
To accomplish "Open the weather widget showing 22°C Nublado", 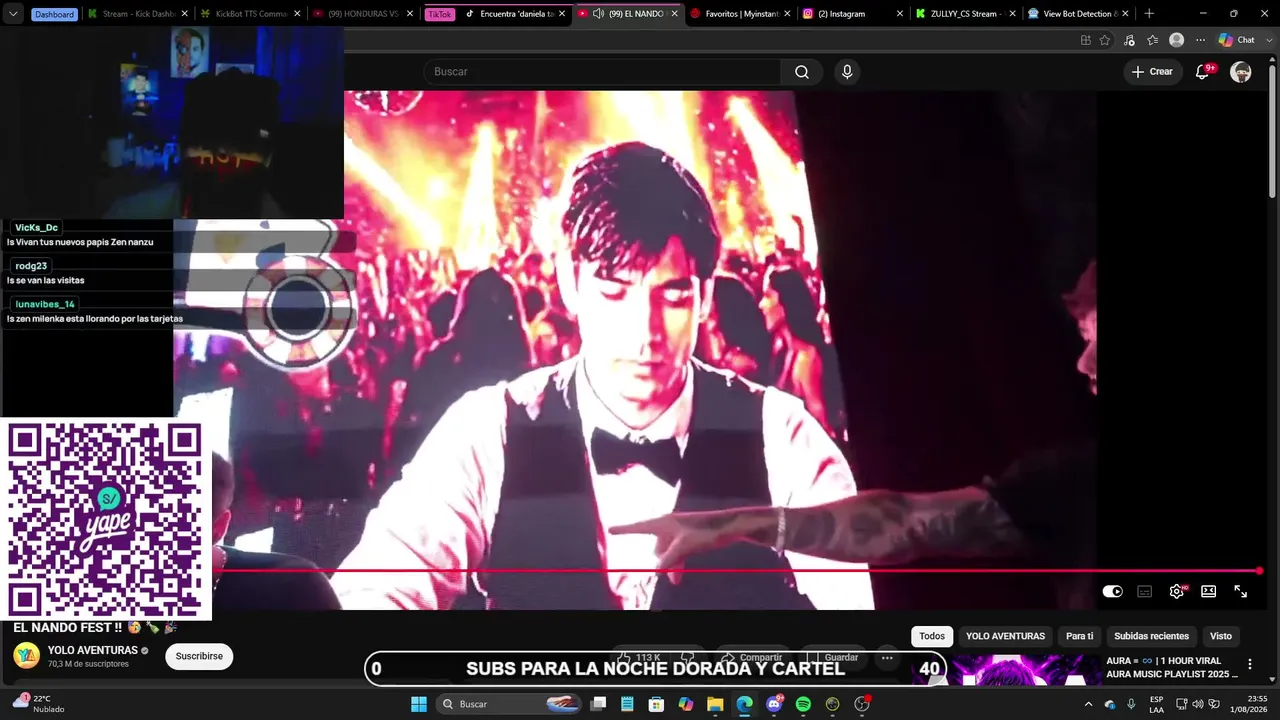I will click(x=38, y=704).
